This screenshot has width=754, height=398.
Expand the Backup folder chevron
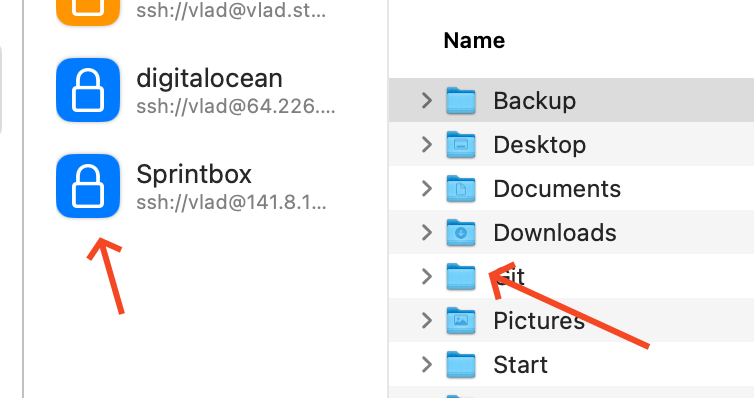pyautogui.click(x=427, y=100)
